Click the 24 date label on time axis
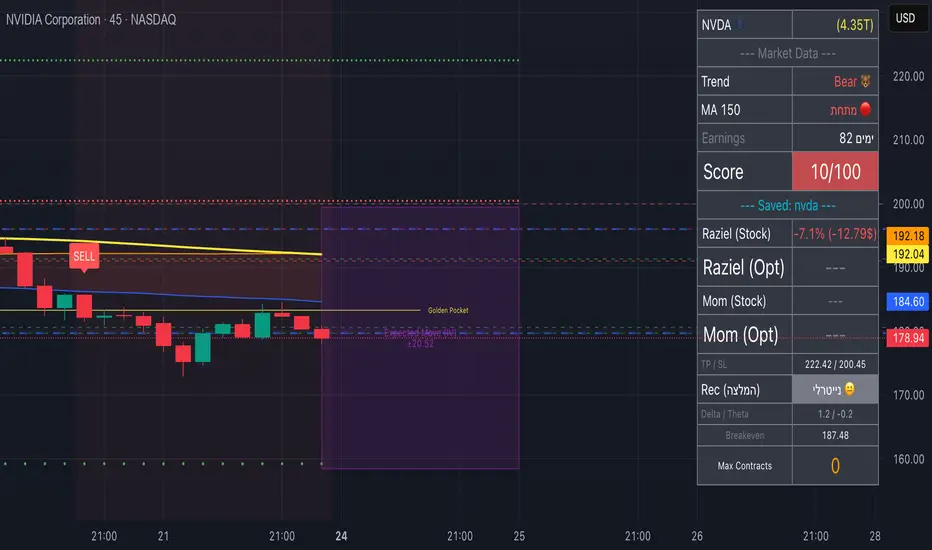 point(341,536)
